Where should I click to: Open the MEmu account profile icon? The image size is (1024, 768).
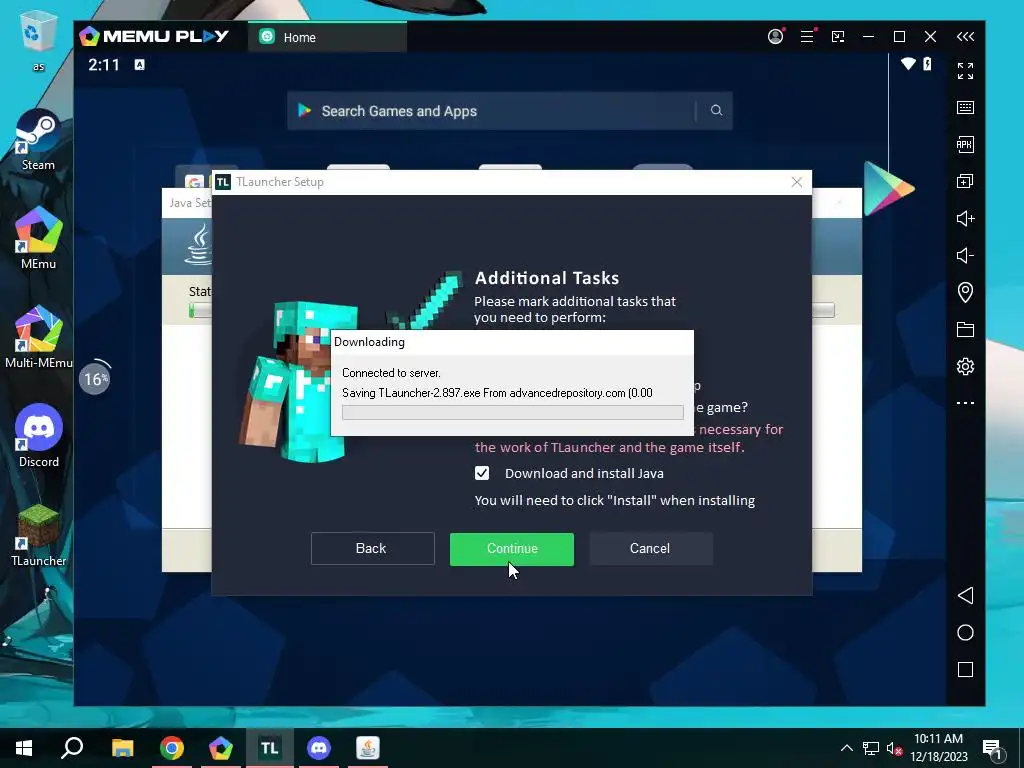[776, 37]
